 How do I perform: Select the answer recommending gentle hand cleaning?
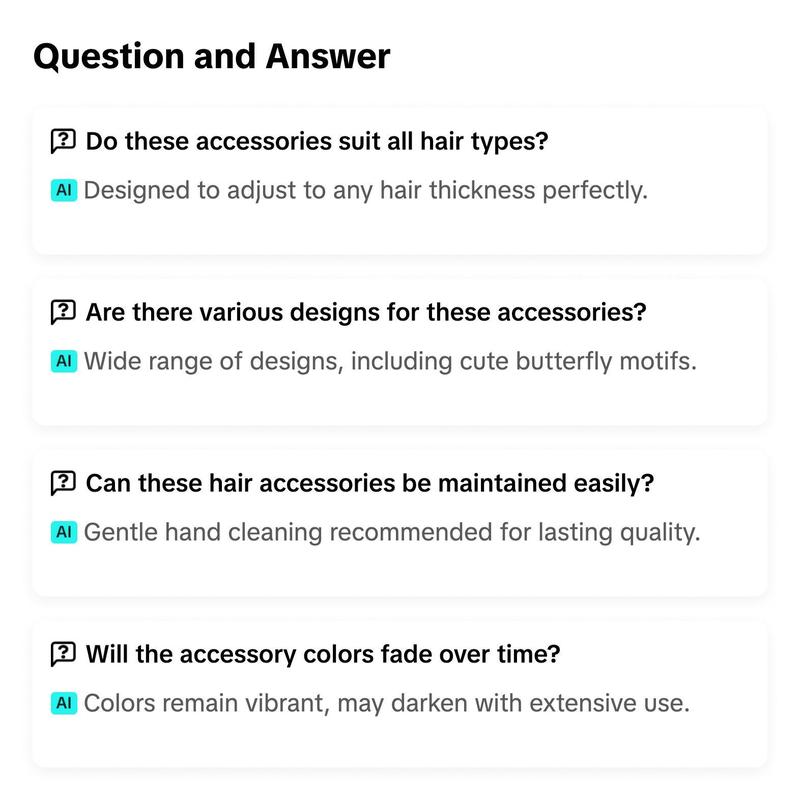pyautogui.click(x=392, y=533)
